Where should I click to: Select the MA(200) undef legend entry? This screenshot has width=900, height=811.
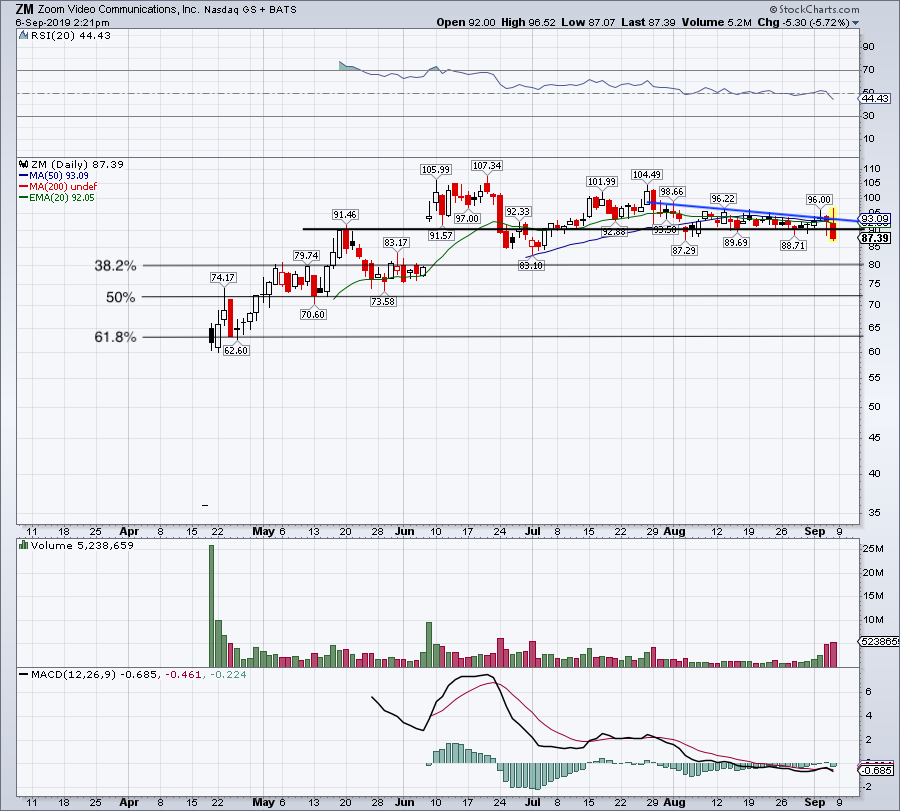(58, 187)
